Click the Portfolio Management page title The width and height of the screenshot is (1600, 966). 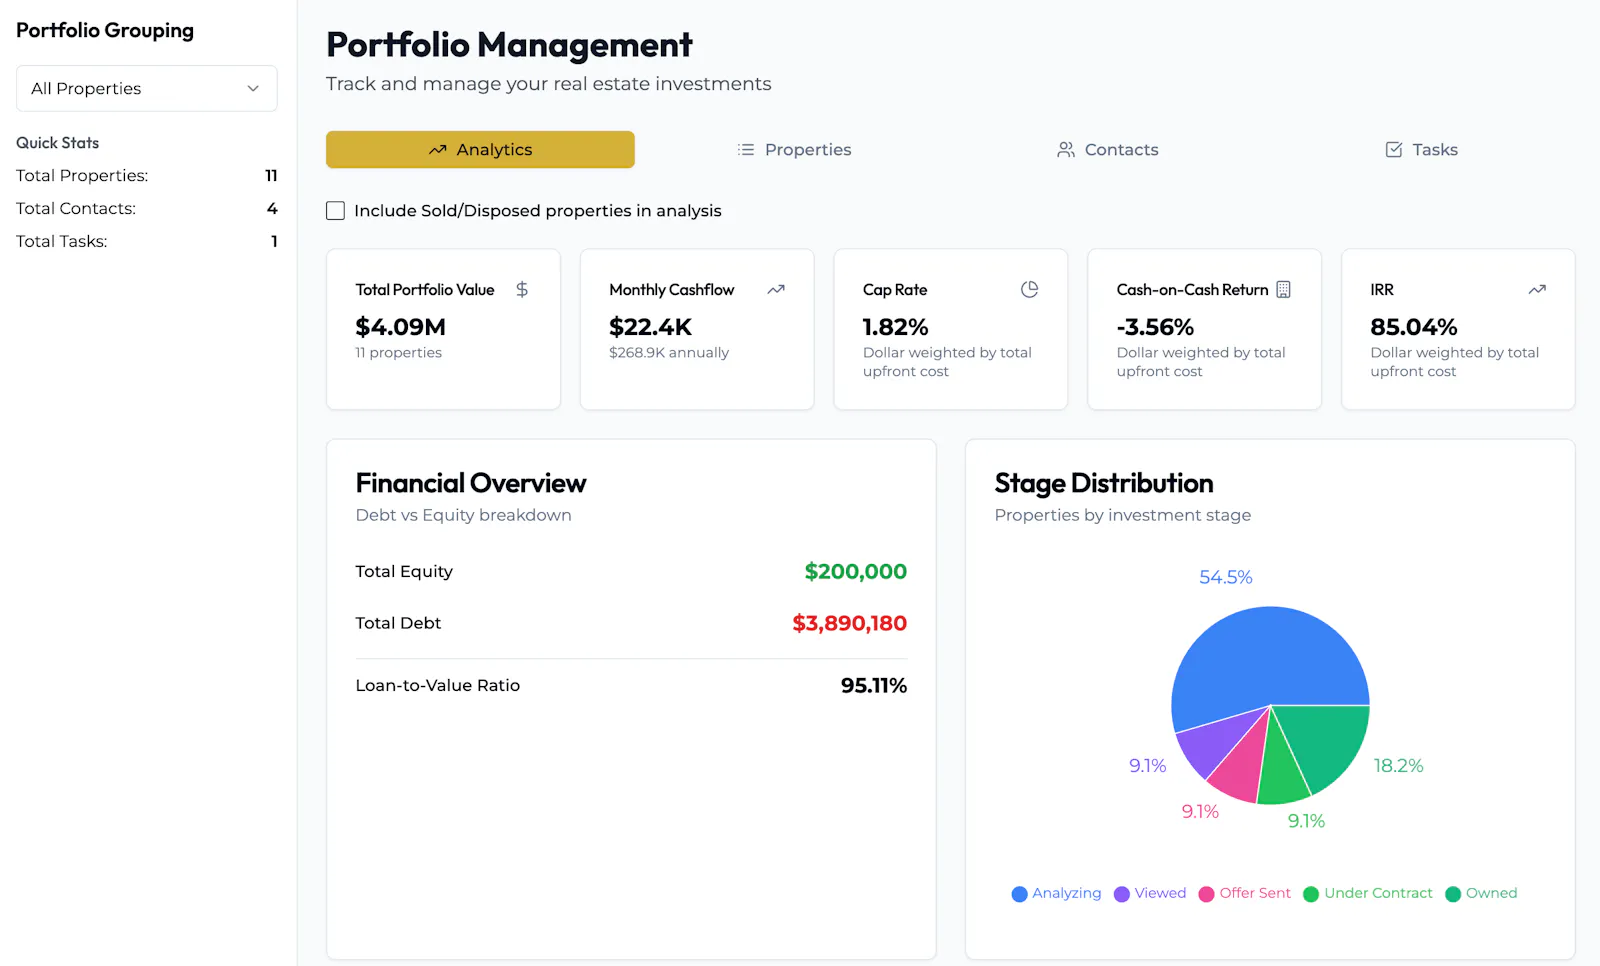tap(509, 45)
